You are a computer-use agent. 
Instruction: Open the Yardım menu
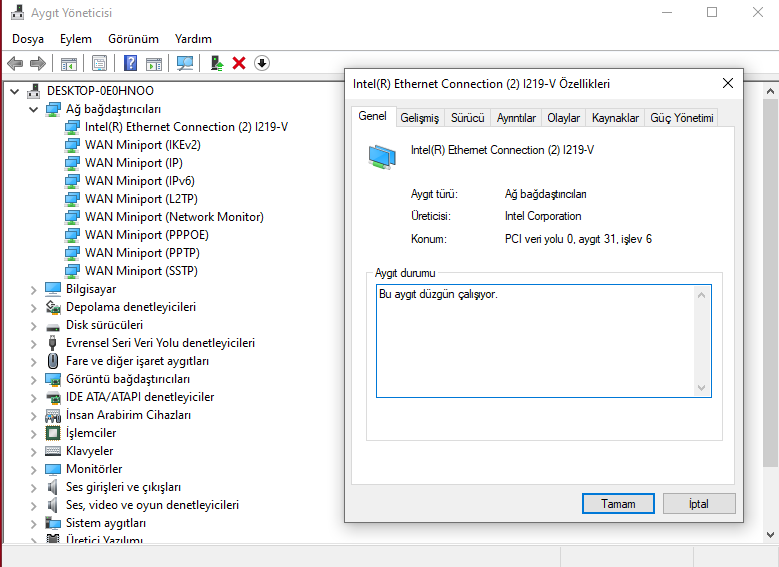pyautogui.click(x=193, y=39)
